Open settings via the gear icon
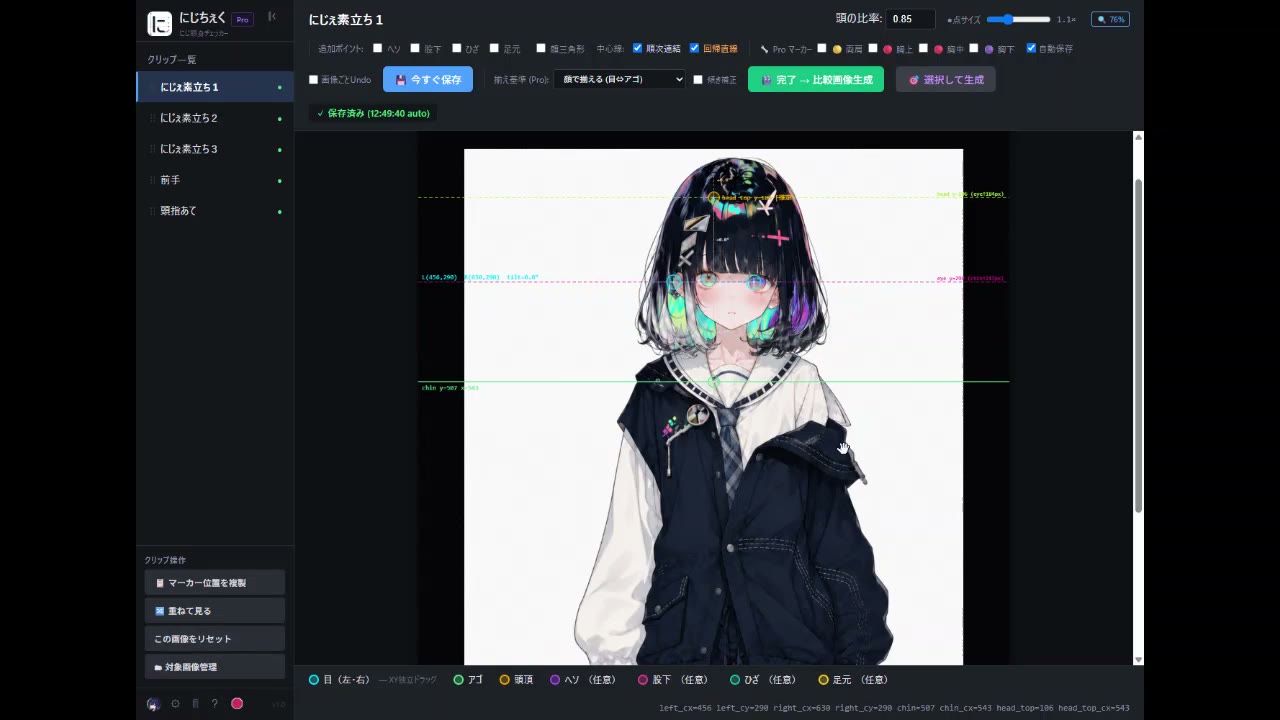Viewport: 1280px width, 720px height. coord(176,704)
